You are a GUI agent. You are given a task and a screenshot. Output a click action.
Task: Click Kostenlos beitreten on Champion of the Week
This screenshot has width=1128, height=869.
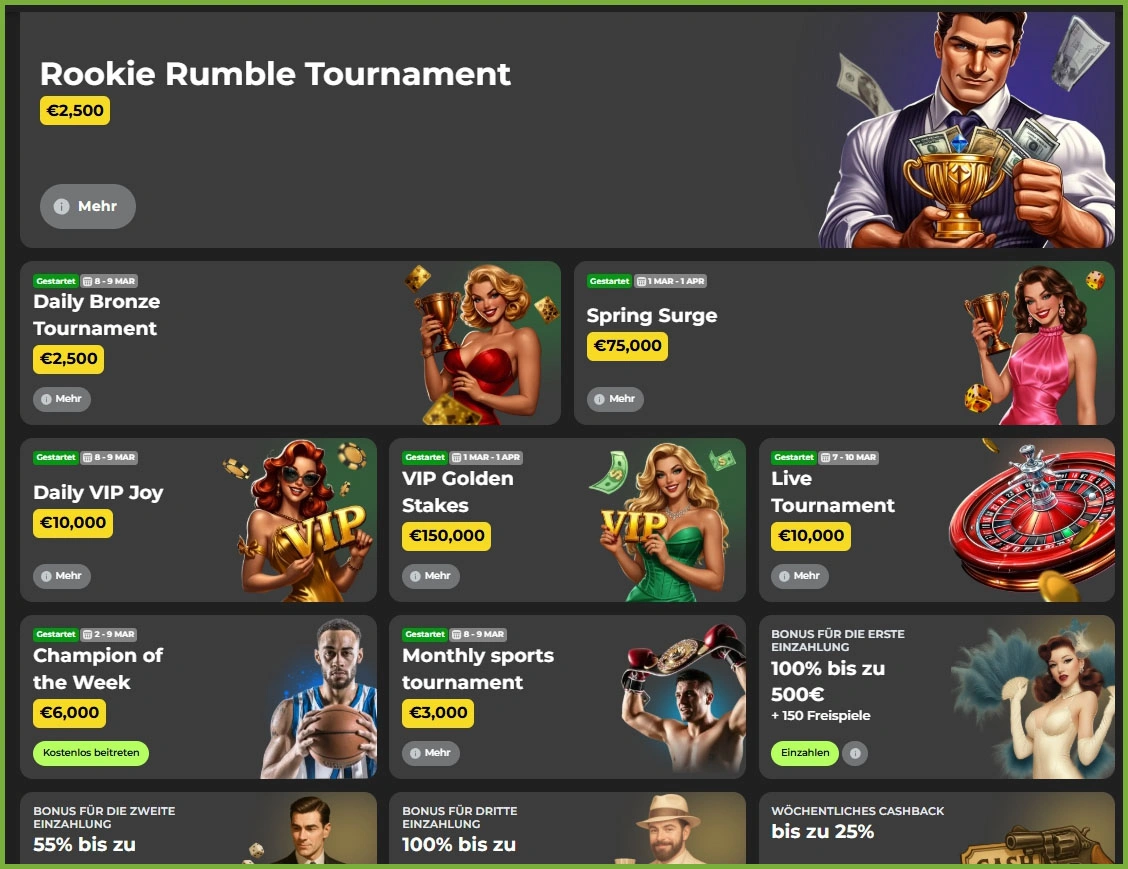pyautogui.click(x=91, y=752)
